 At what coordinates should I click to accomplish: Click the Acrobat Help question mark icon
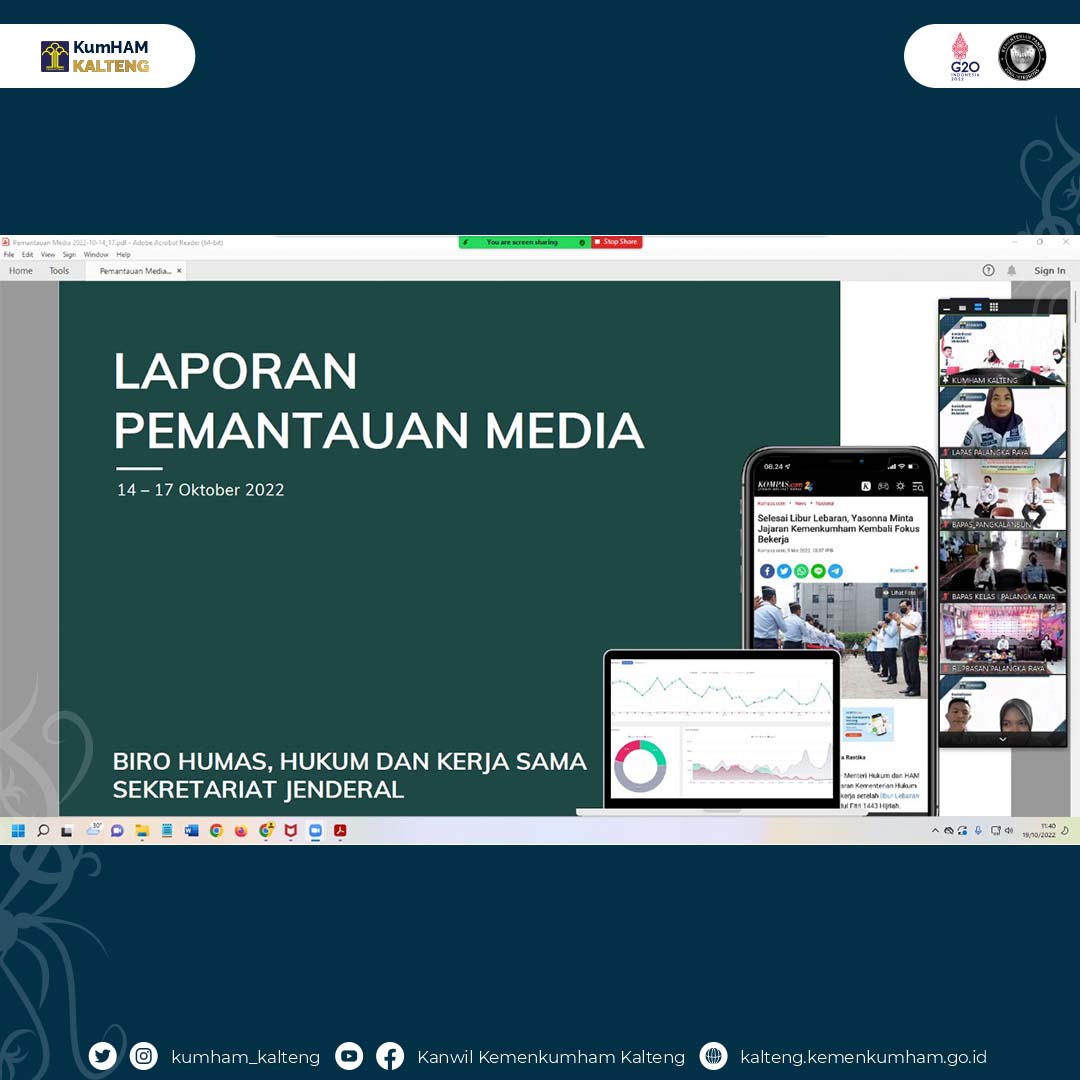point(988,270)
